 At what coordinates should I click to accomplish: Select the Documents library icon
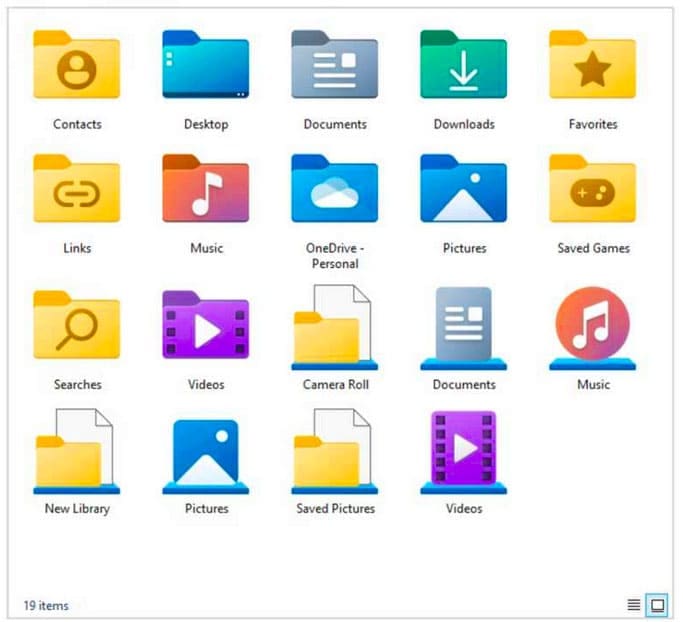(464, 328)
